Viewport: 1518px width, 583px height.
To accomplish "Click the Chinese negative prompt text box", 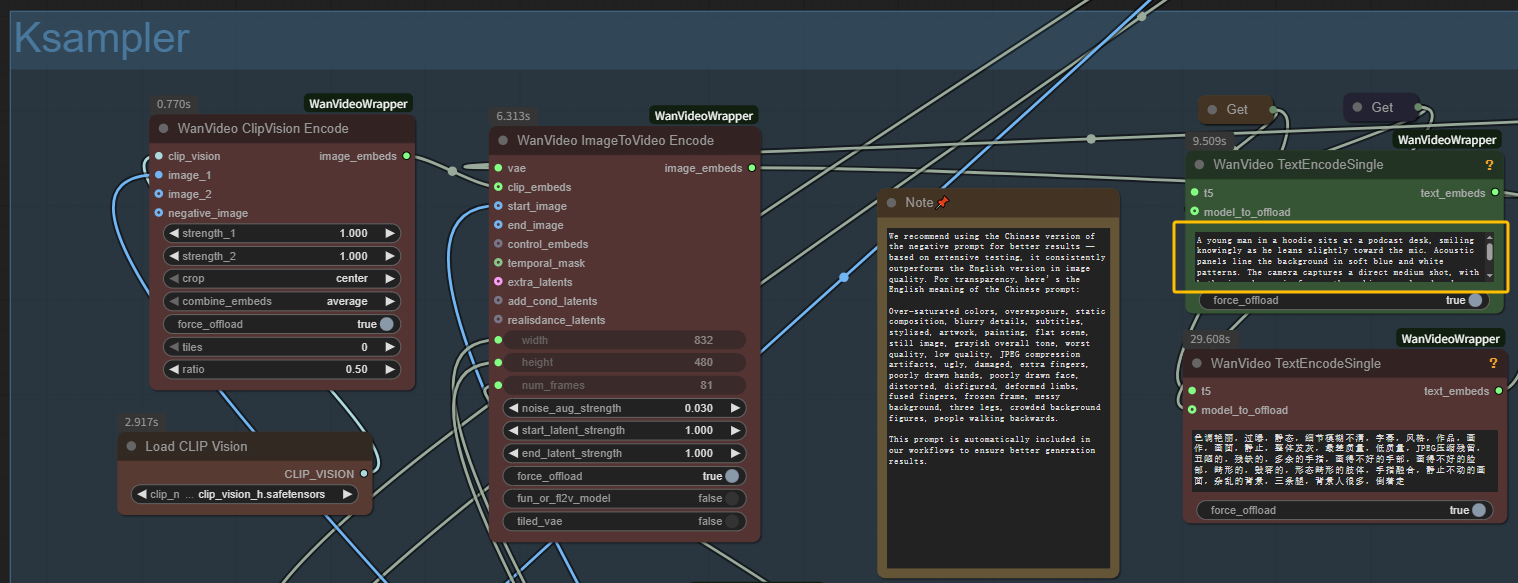I will point(1343,460).
